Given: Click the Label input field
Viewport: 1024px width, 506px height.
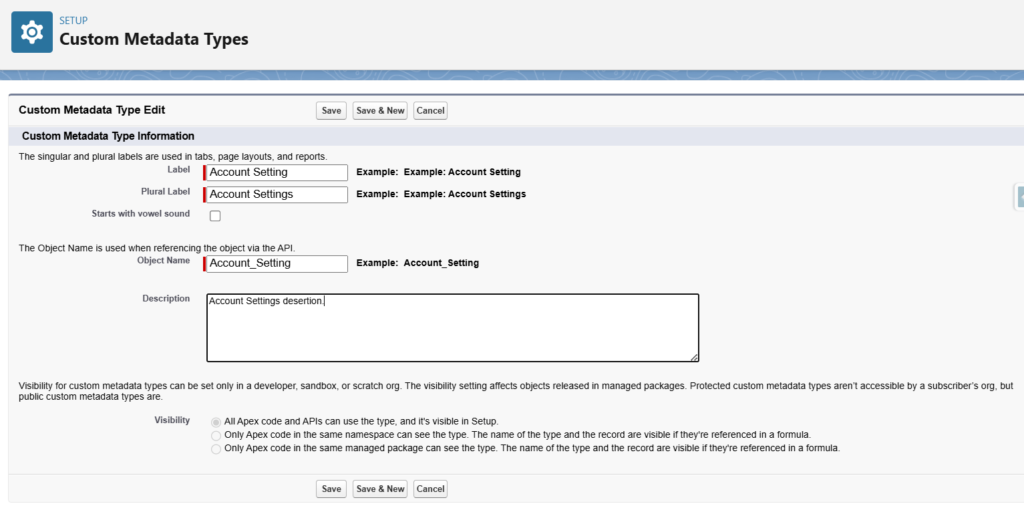Looking at the screenshot, I should point(276,172).
